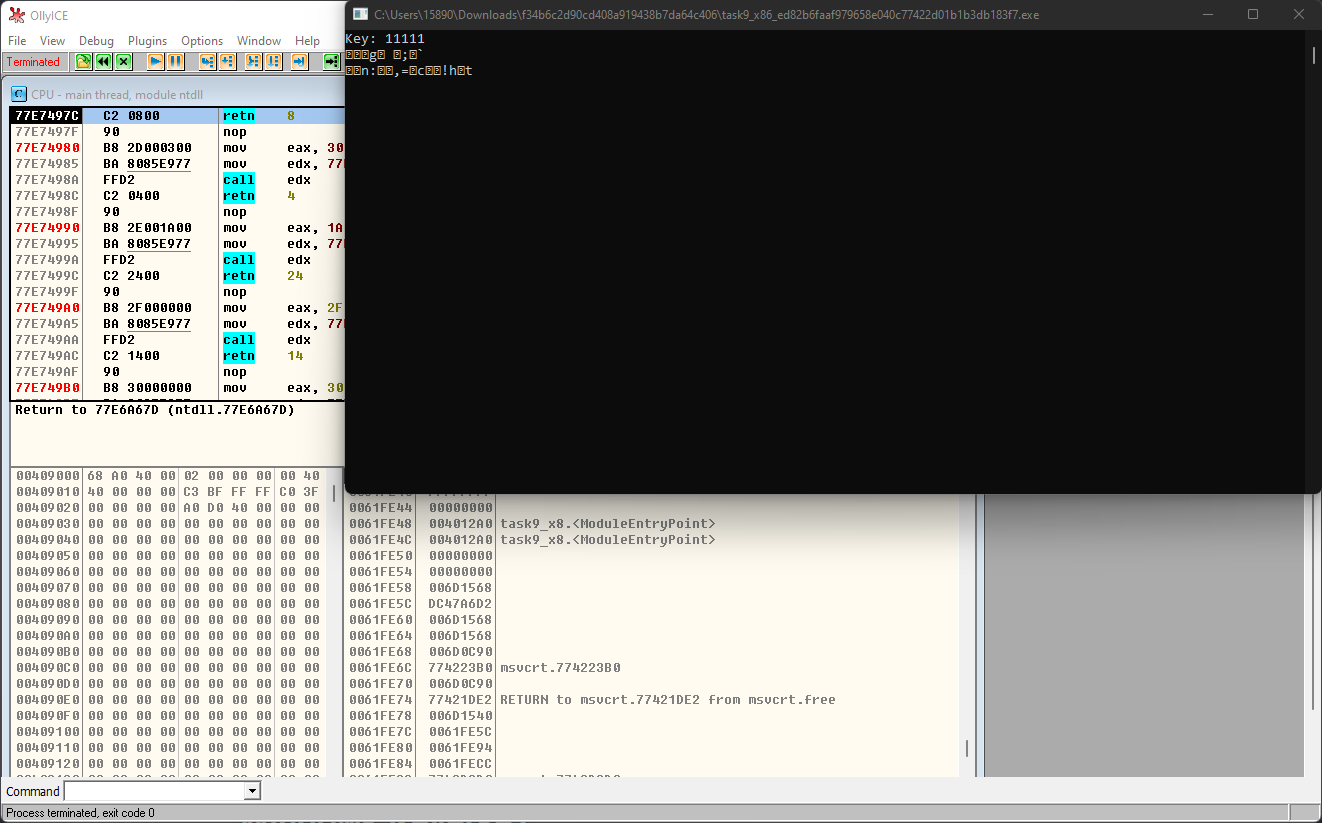
Task: Close the task9_x86 console window
Action: [1299, 14]
